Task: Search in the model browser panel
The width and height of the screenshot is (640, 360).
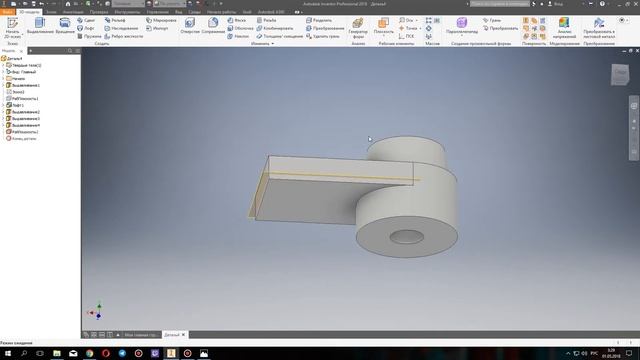Action: [x=70, y=51]
